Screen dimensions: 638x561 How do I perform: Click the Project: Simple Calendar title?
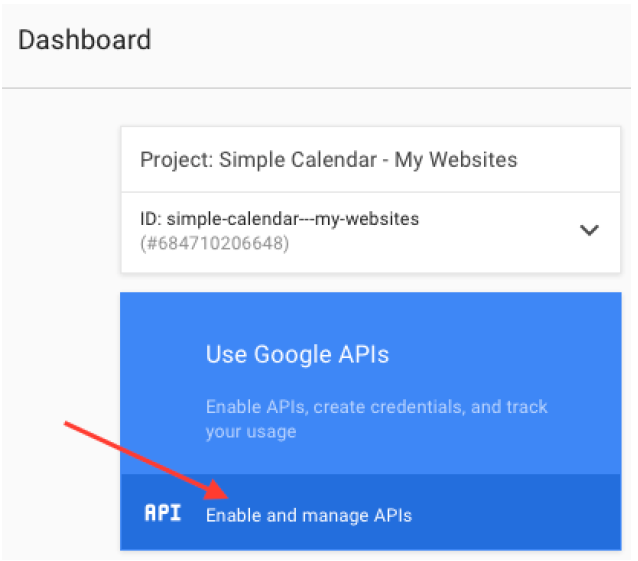click(x=329, y=159)
